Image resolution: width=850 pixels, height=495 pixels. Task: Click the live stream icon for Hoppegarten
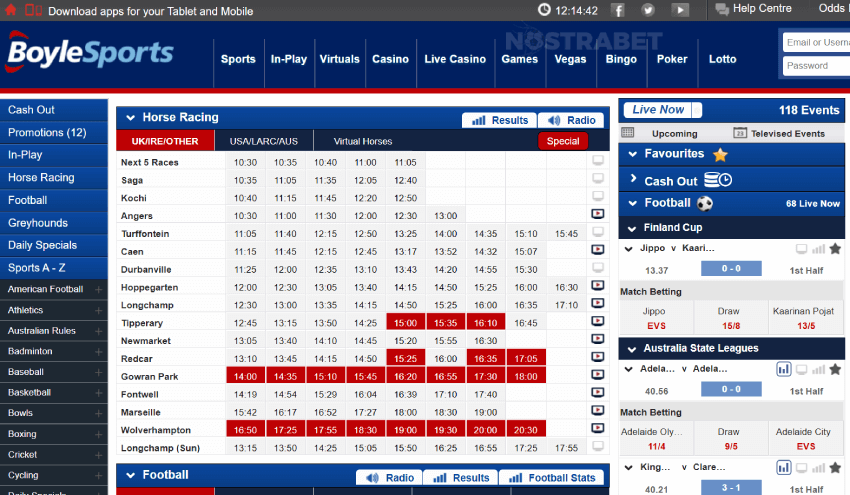pyautogui.click(x=597, y=286)
